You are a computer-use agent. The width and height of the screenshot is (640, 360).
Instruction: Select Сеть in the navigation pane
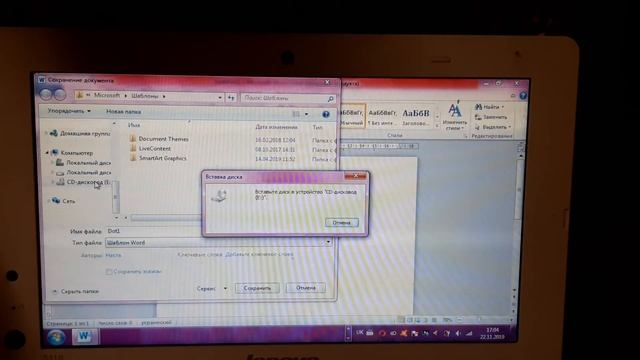coord(69,201)
